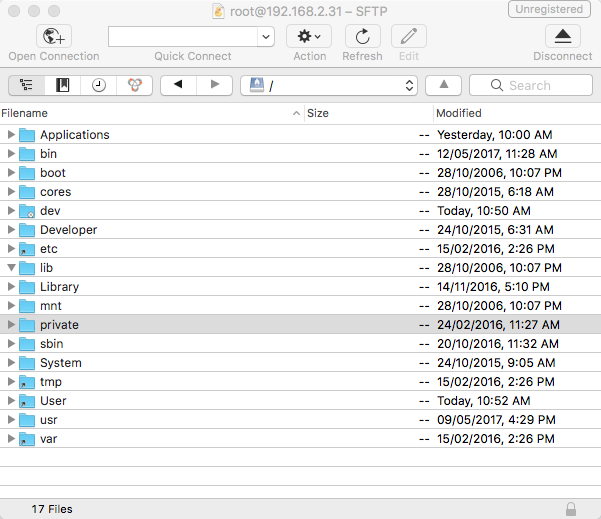Expand the private folder
This screenshot has width=601, height=519.
pyautogui.click(x=11, y=325)
